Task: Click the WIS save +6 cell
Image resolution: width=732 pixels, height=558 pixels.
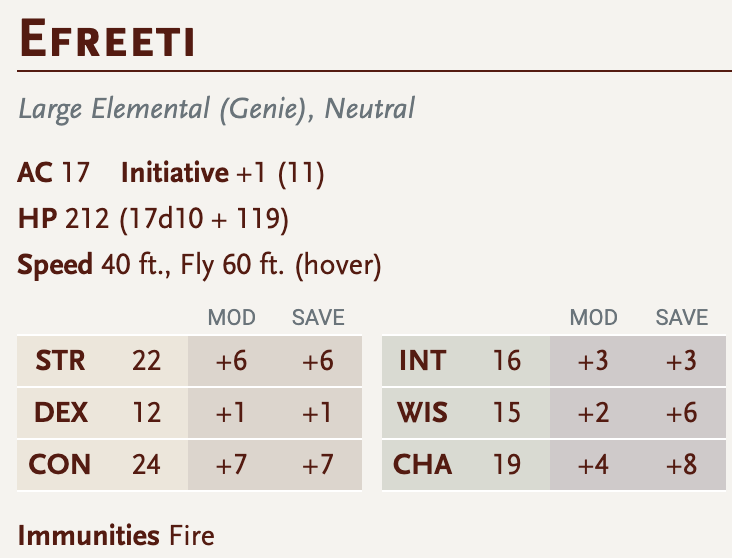Action: click(x=682, y=413)
